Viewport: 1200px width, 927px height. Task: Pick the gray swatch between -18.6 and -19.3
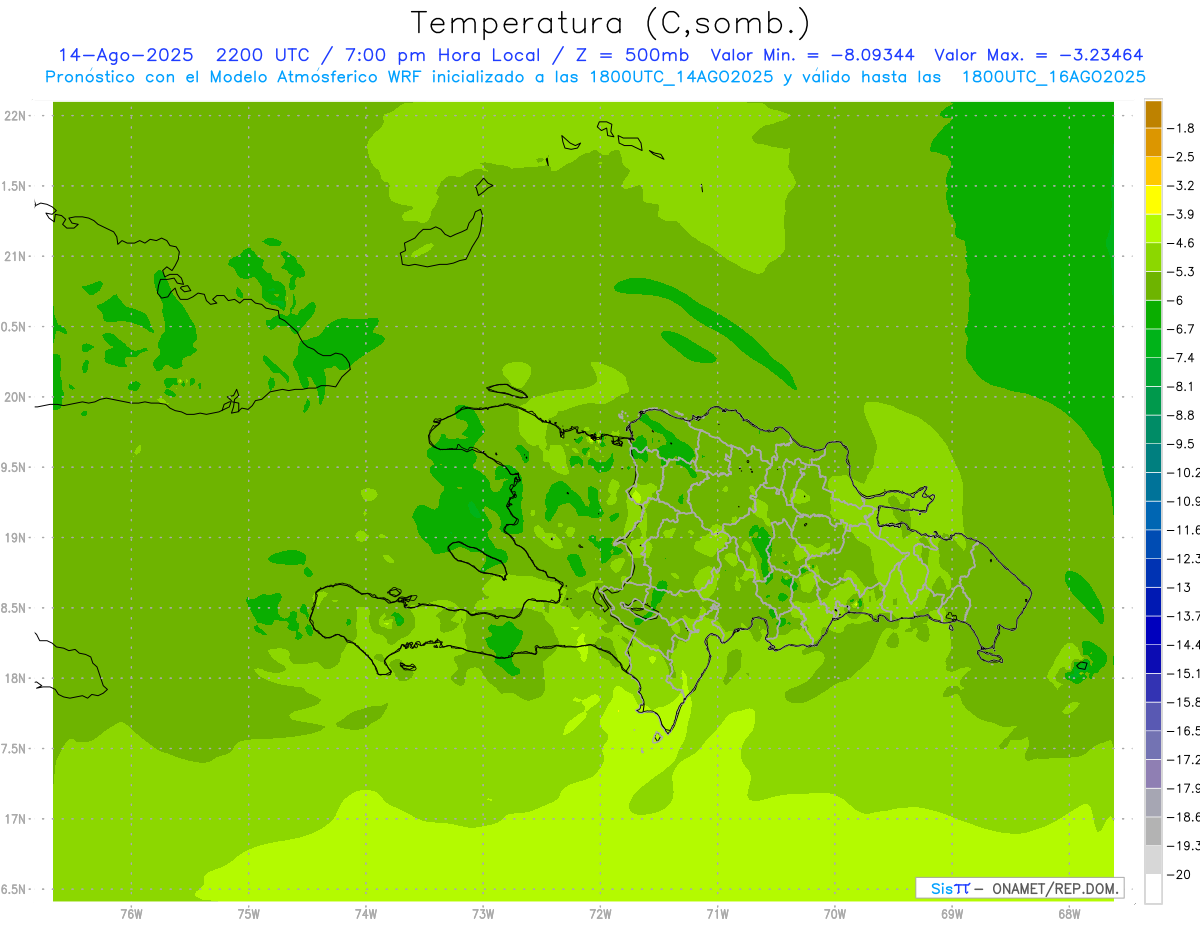coord(1153,831)
